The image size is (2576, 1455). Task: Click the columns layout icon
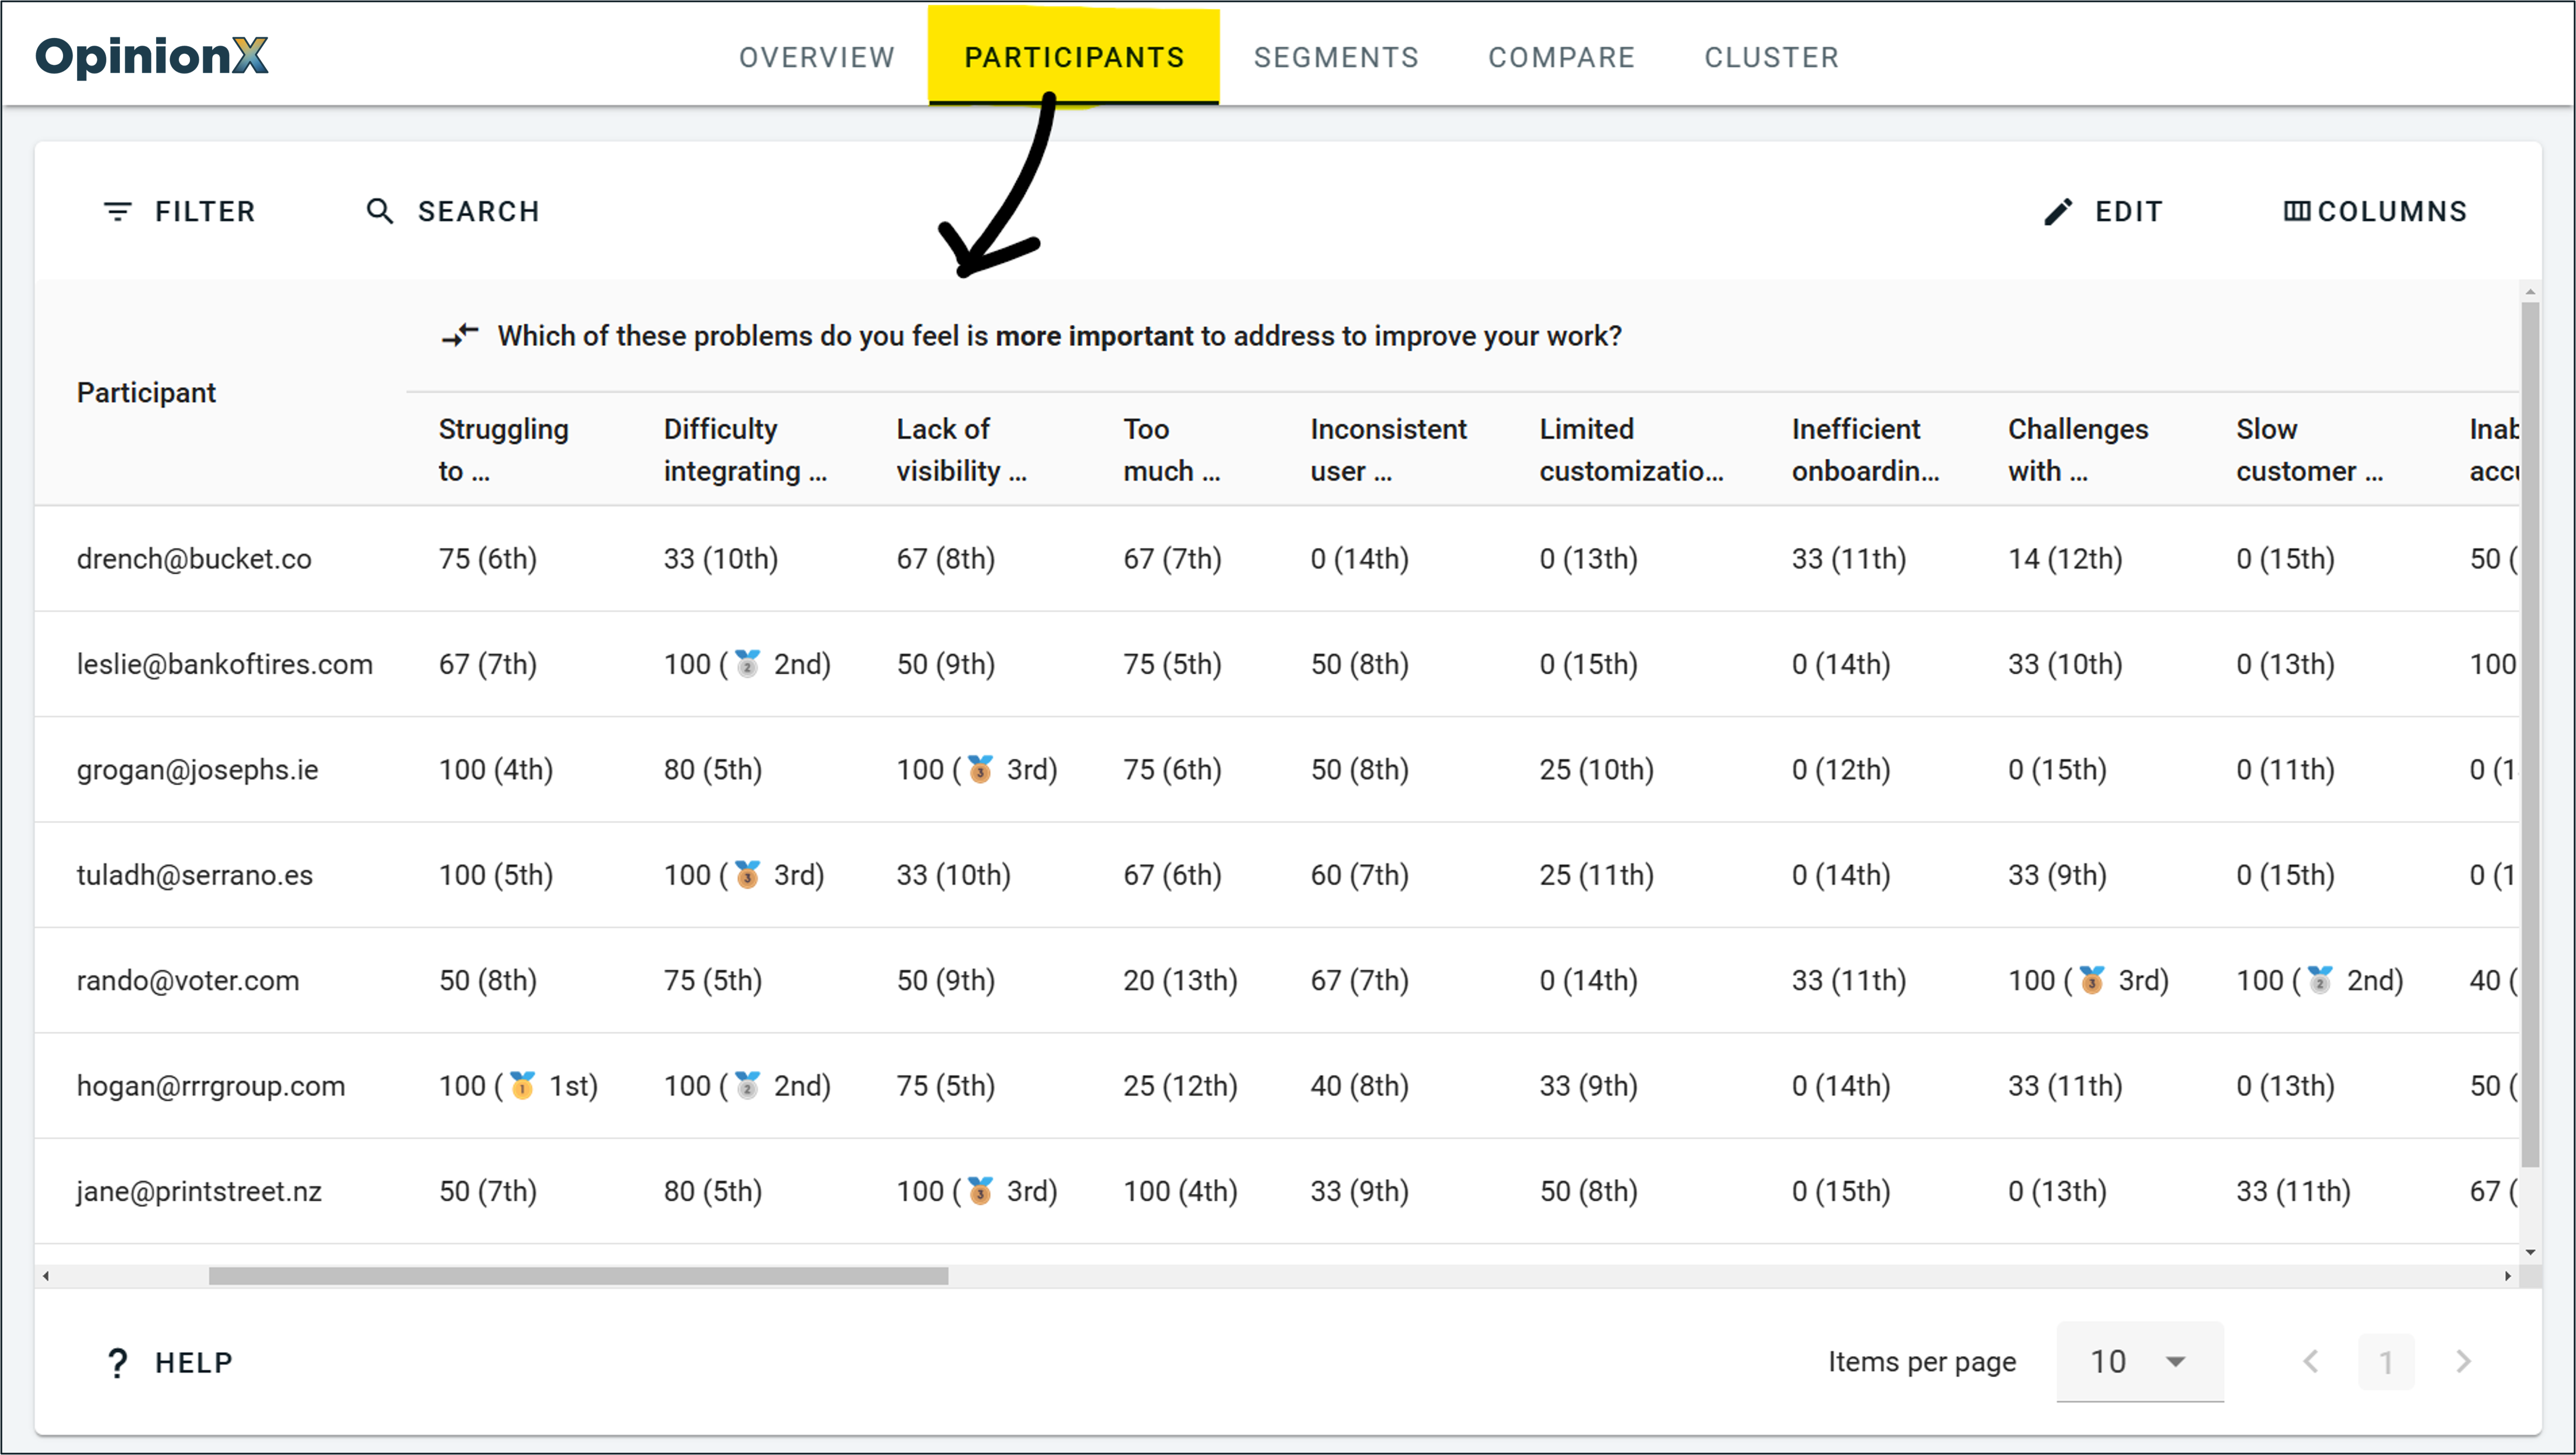click(2296, 211)
